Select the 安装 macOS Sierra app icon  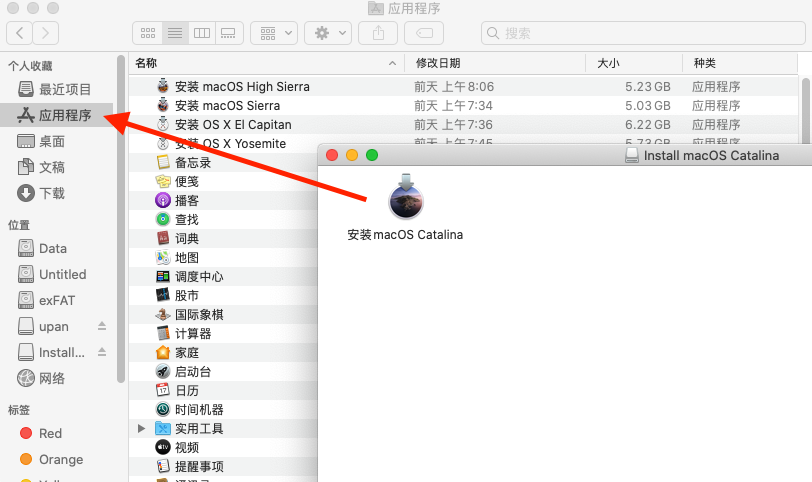[163, 105]
